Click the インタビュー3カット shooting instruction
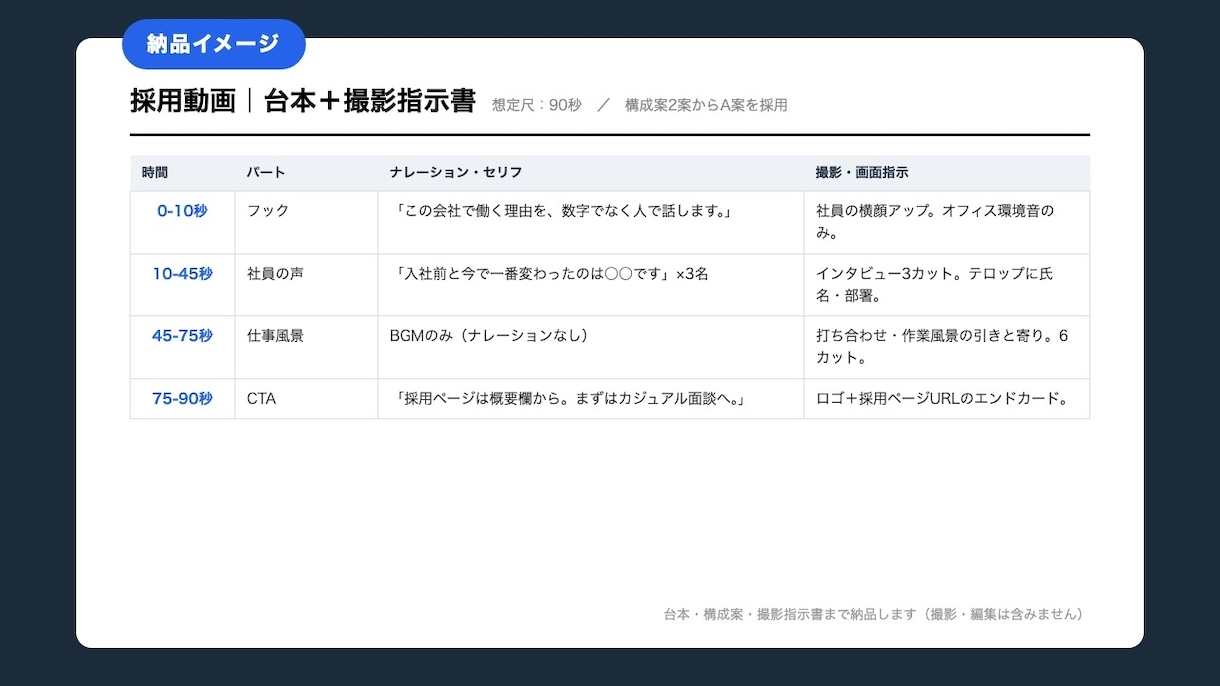Image resolution: width=1220 pixels, height=686 pixels. coord(947,285)
